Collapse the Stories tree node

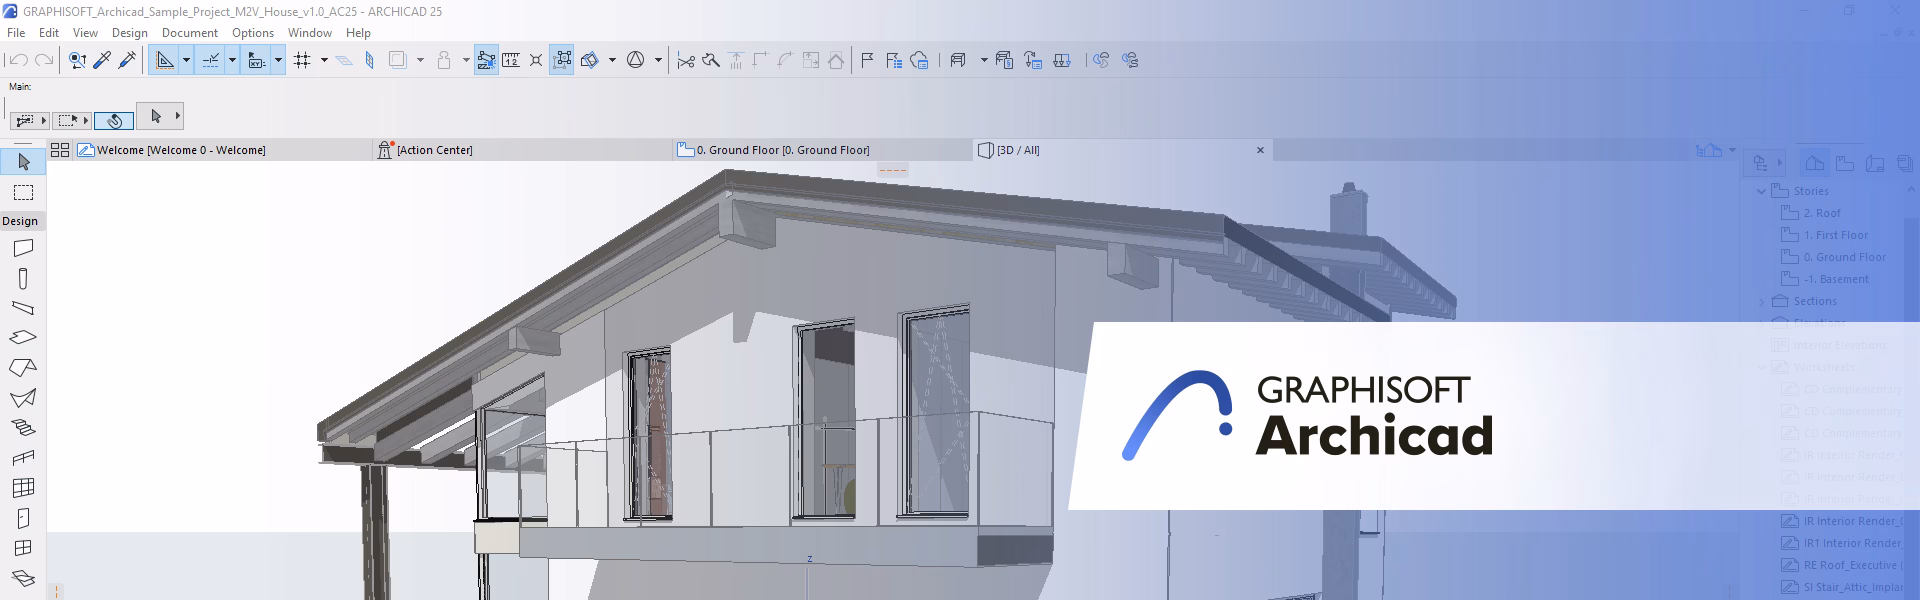(x=1762, y=191)
